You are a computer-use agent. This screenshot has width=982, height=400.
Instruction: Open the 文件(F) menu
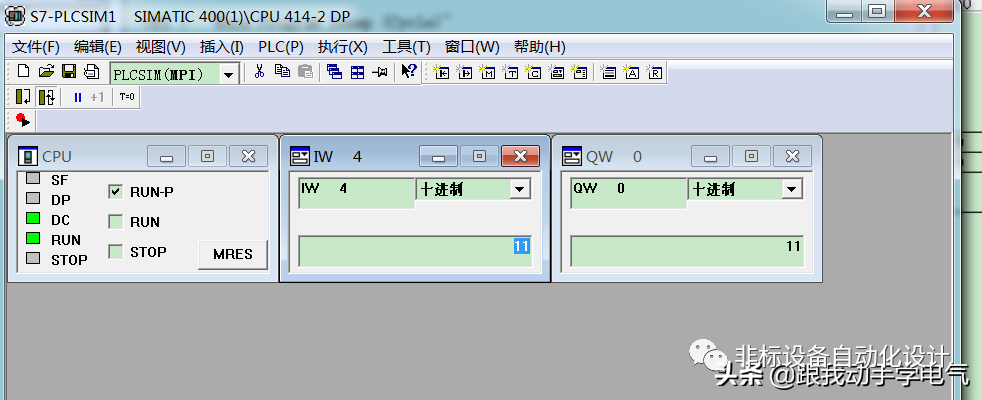pos(36,47)
